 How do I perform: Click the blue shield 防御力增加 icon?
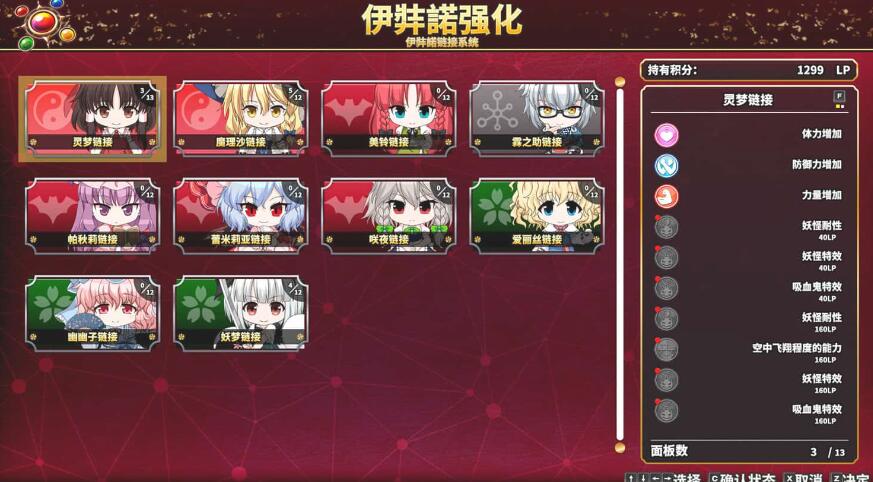point(666,166)
